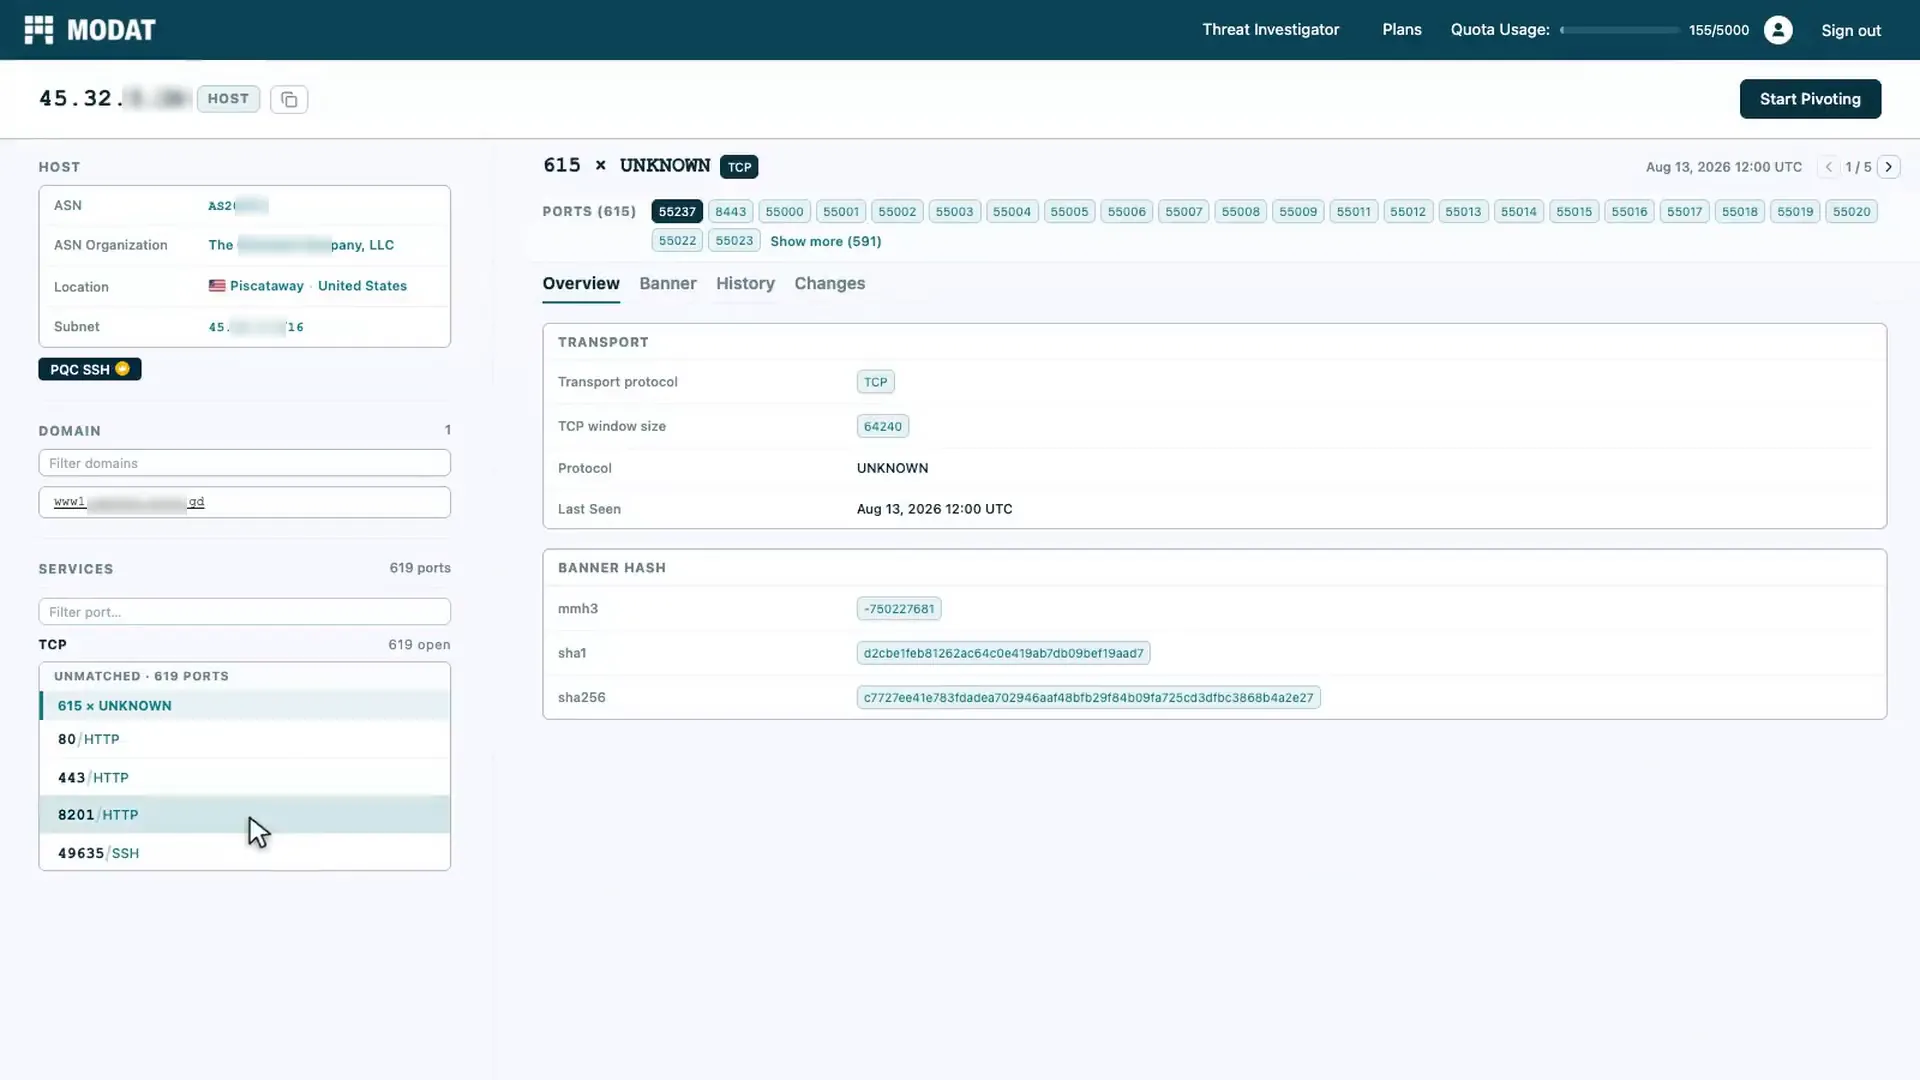1920x1080 pixels.
Task: Expand ports with Show more (591)
Action: [826, 241]
